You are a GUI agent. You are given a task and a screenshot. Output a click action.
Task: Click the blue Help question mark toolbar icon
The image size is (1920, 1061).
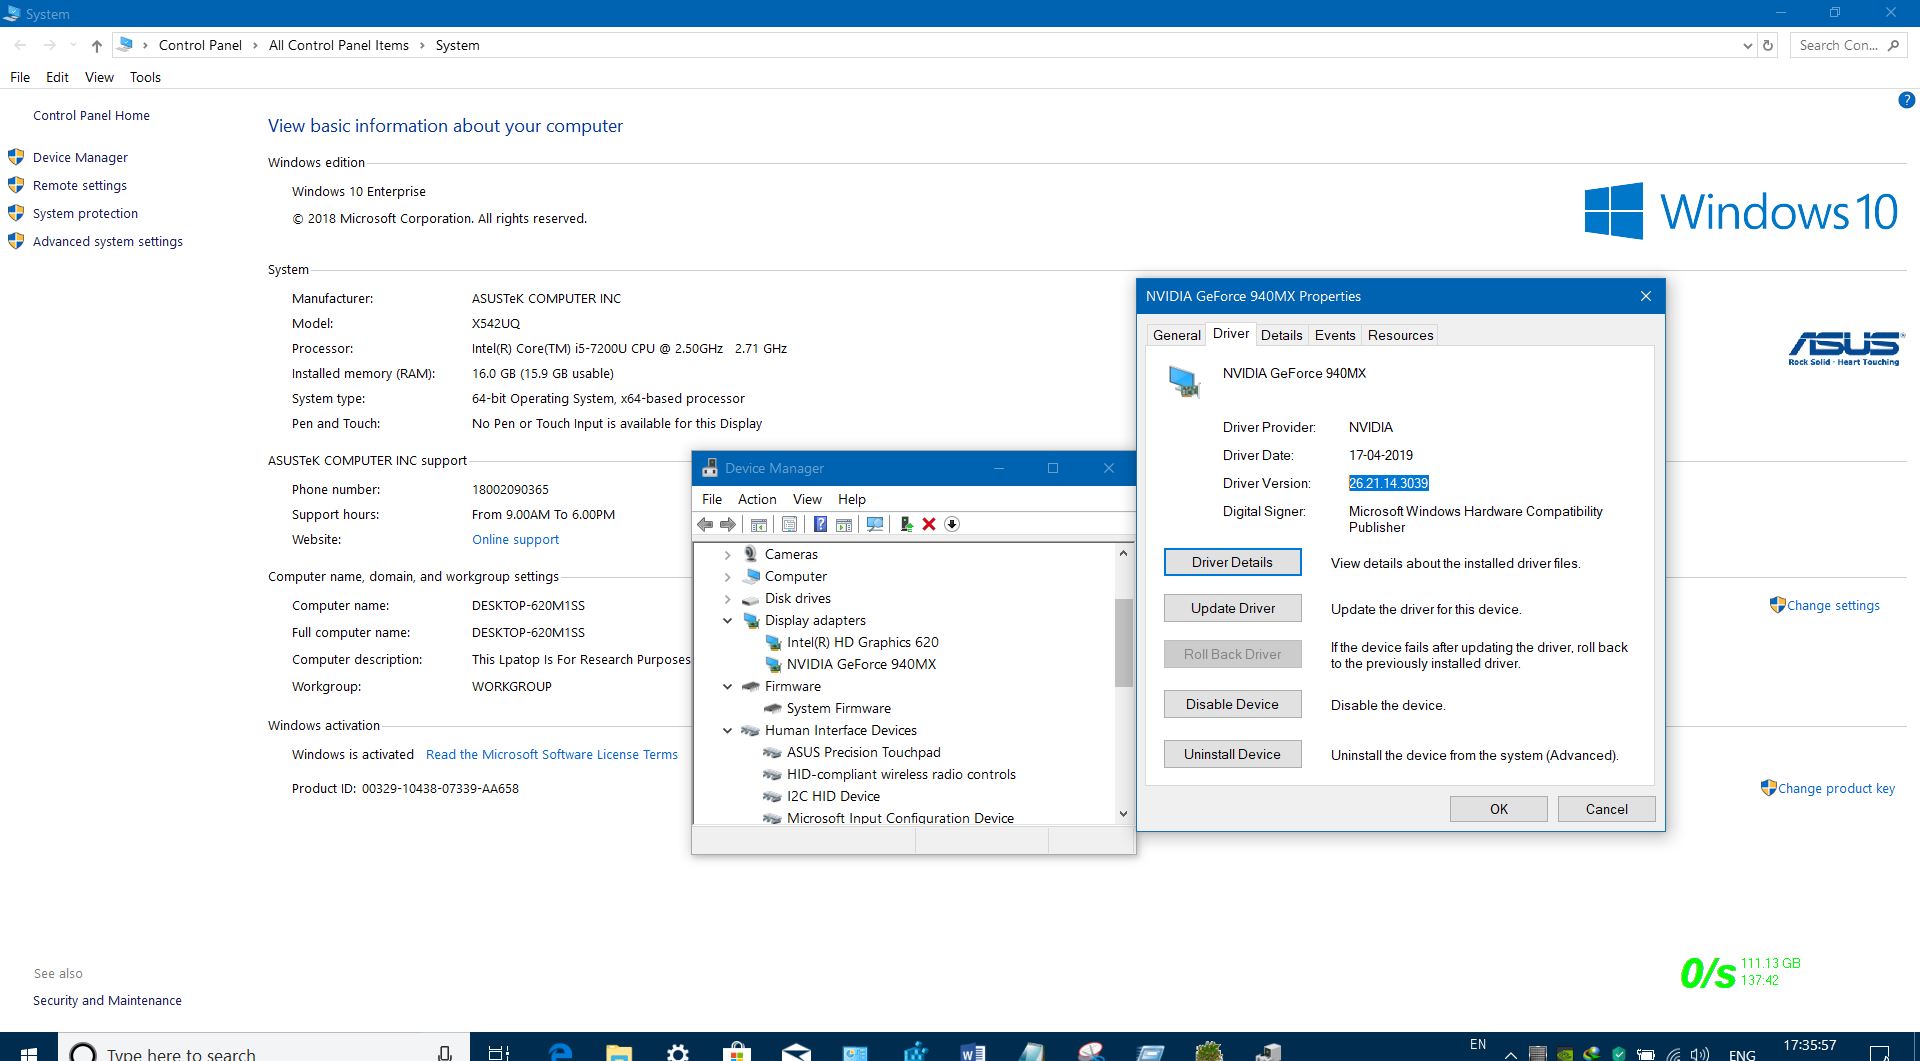tap(820, 524)
